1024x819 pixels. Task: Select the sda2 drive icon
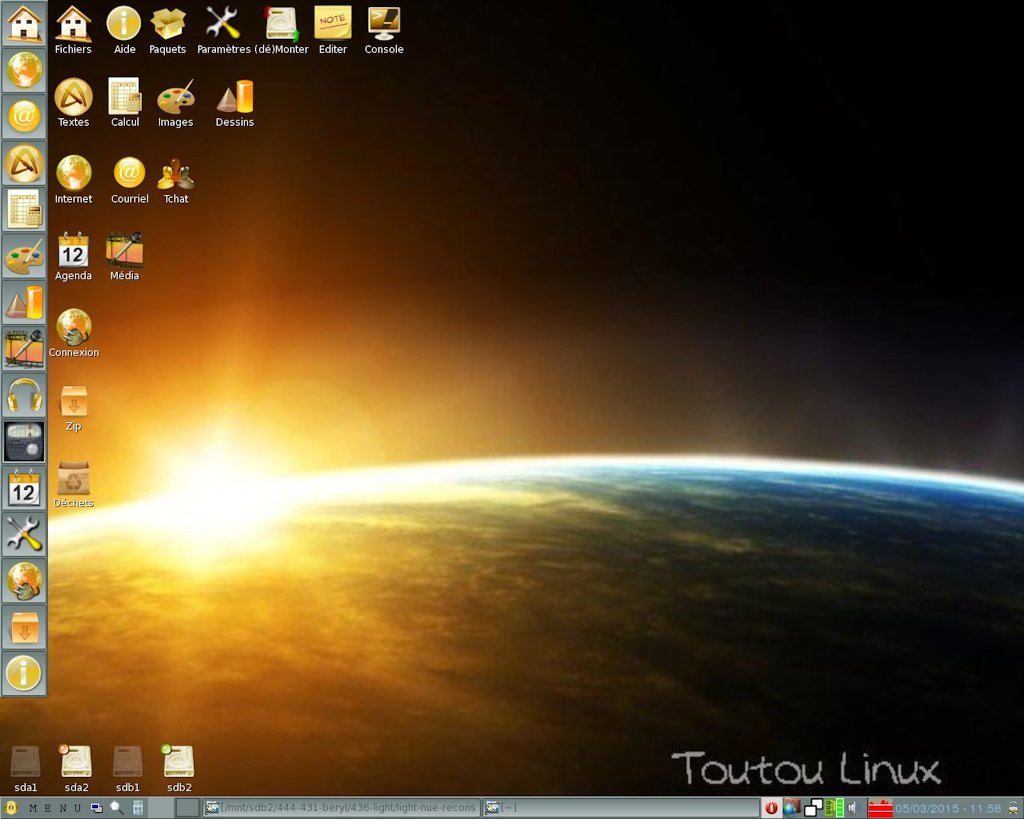(x=76, y=769)
